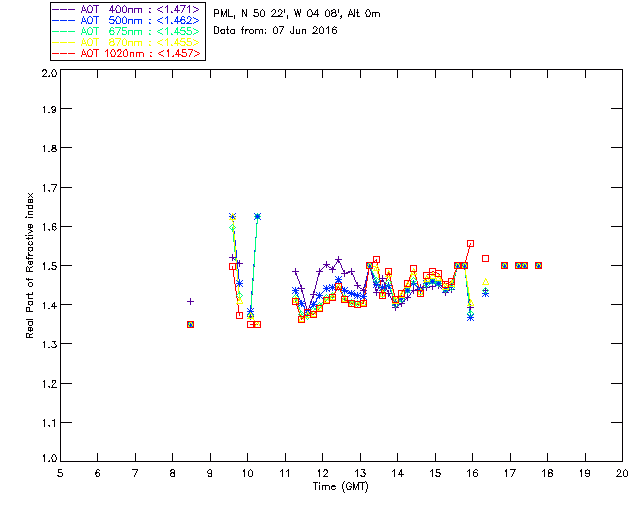Click the time axis tick label 11
Image resolution: width=640 pixels, height=512 pixels.
coord(285,473)
